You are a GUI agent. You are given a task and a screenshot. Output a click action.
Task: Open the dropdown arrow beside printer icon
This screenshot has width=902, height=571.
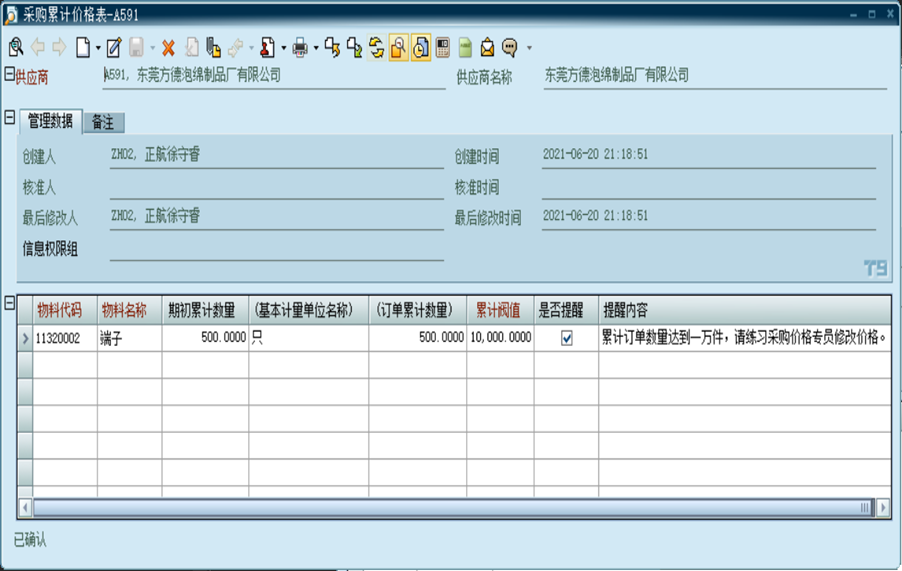click(315, 48)
